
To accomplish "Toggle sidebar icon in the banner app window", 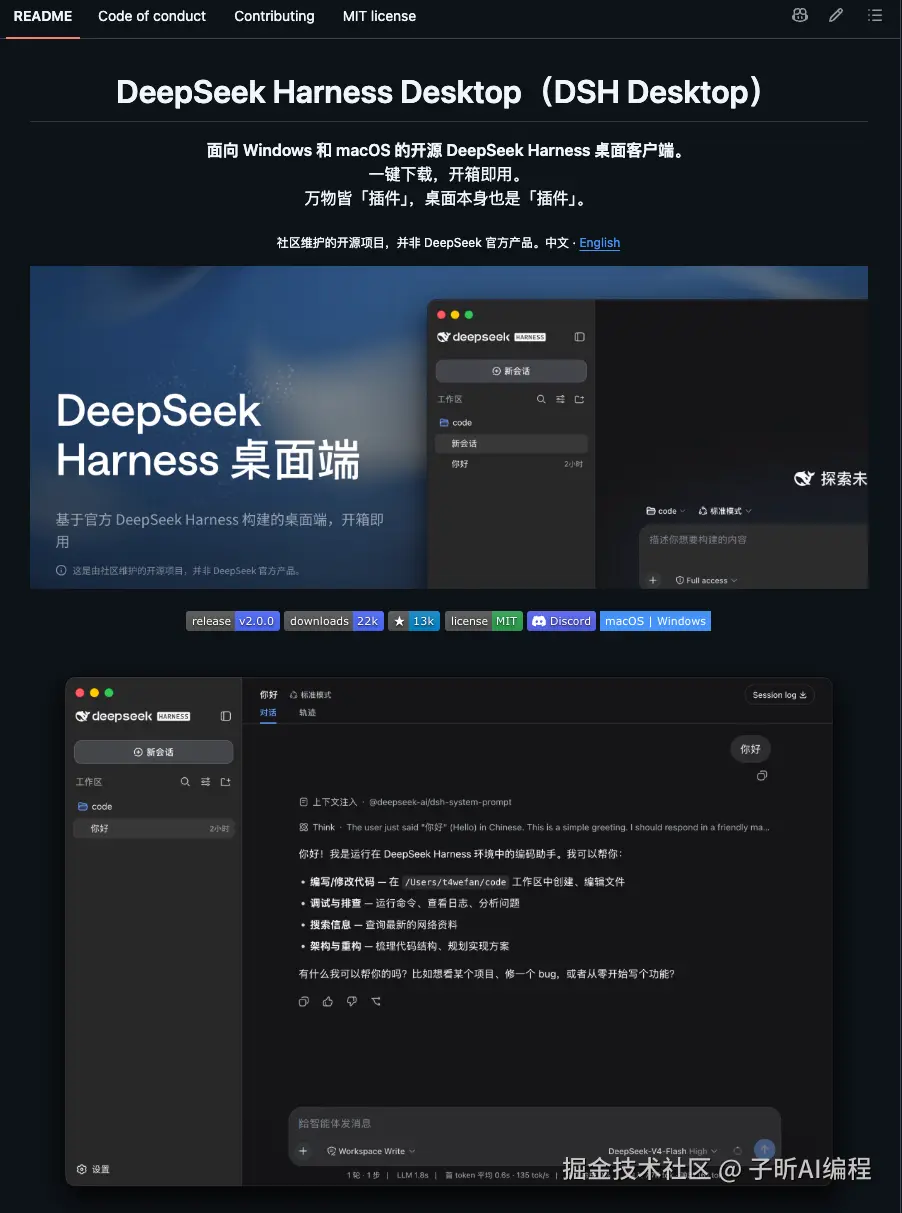I will pyautogui.click(x=579, y=337).
